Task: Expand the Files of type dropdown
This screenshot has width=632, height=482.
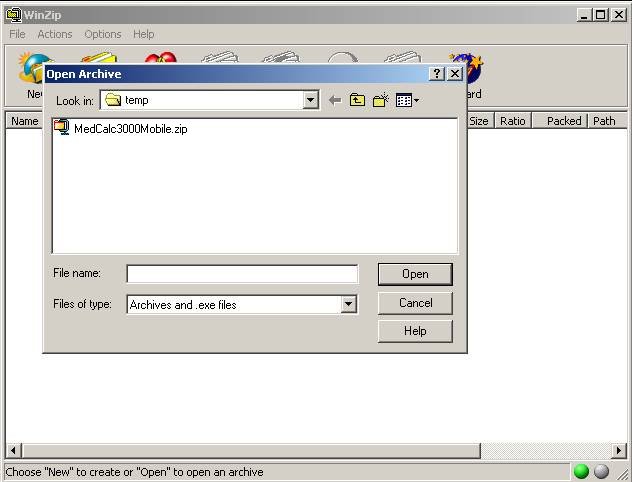Action: click(348, 305)
